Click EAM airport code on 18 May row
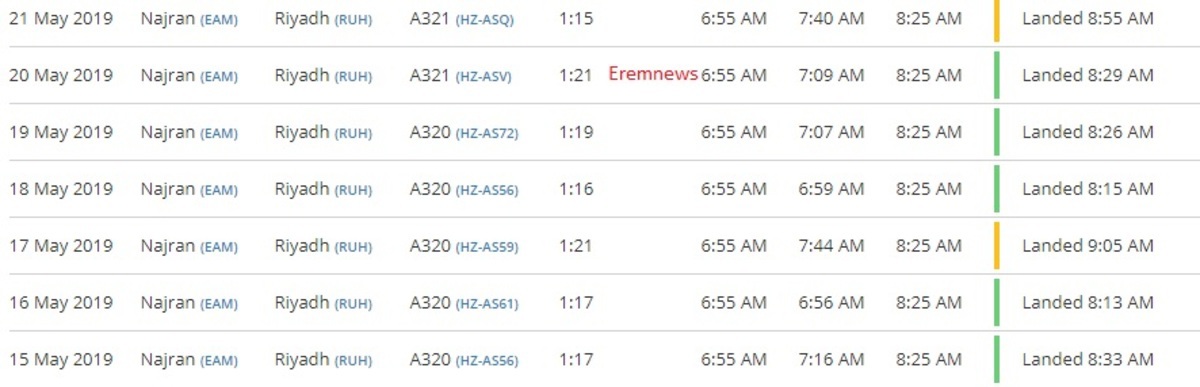 [x=219, y=190]
